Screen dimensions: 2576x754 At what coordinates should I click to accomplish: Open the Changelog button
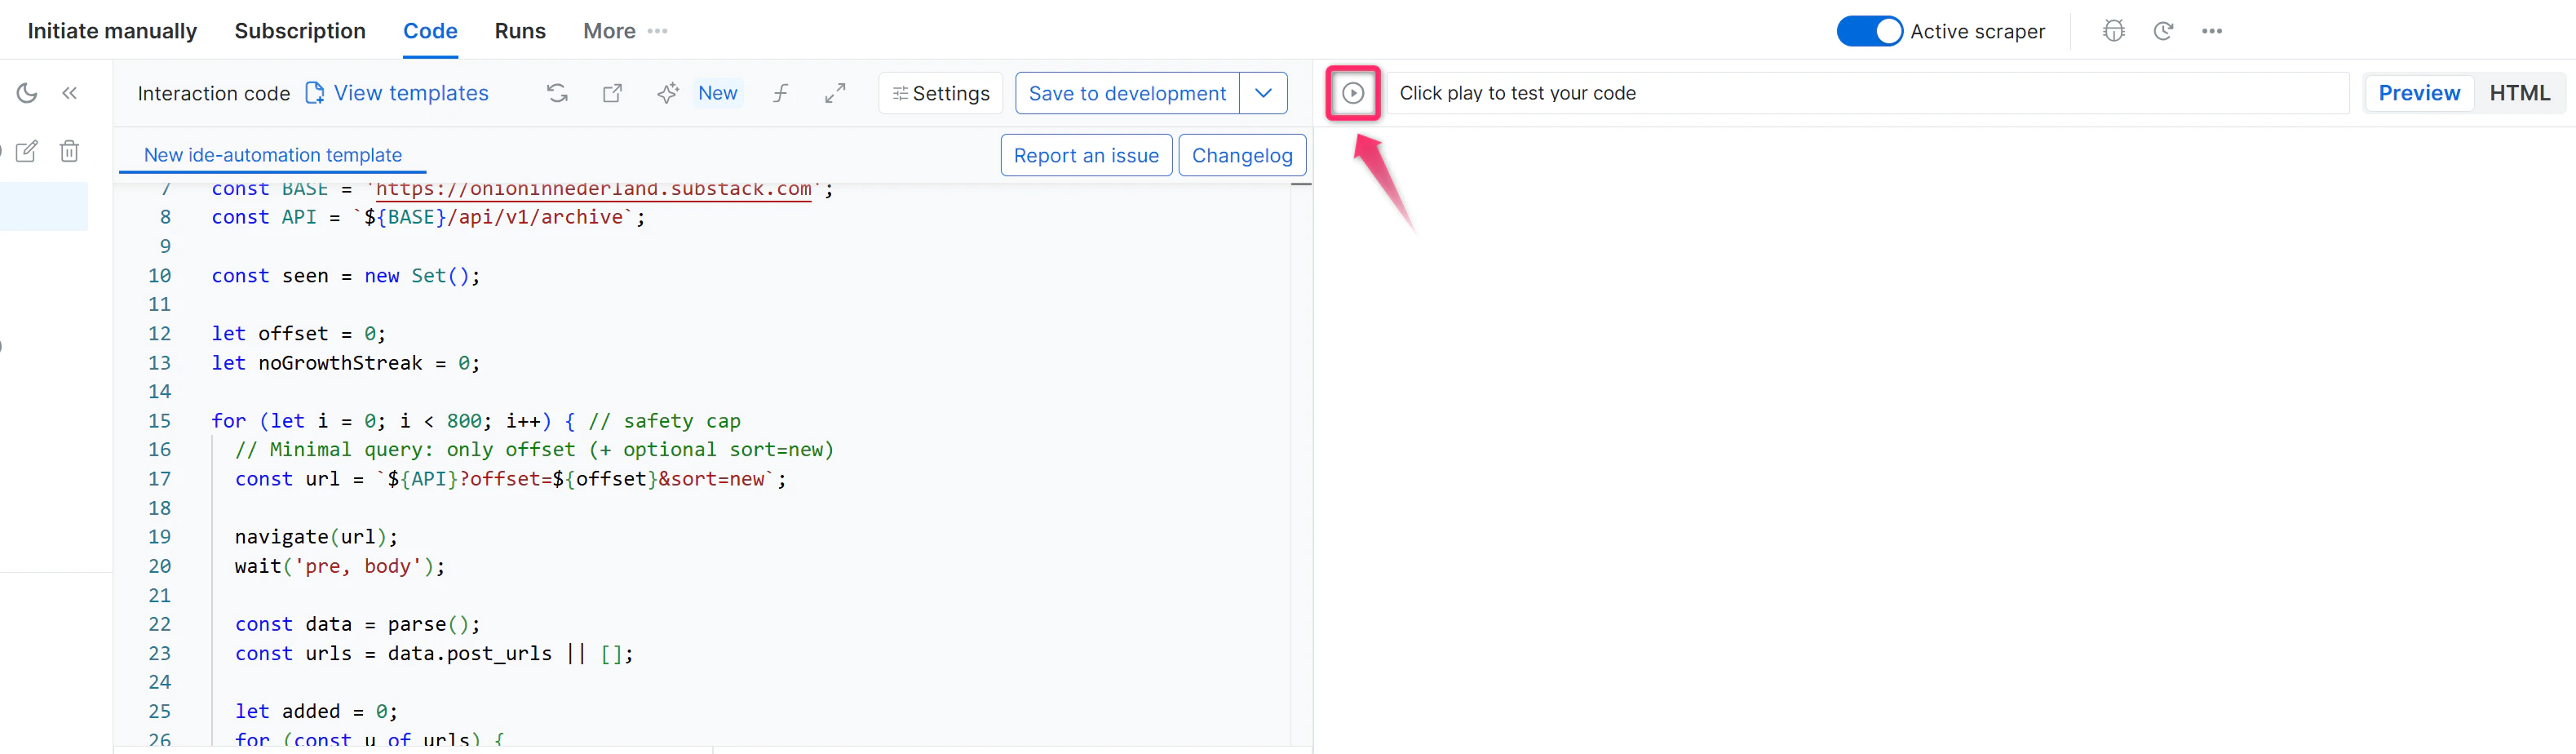[x=1242, y=155]
